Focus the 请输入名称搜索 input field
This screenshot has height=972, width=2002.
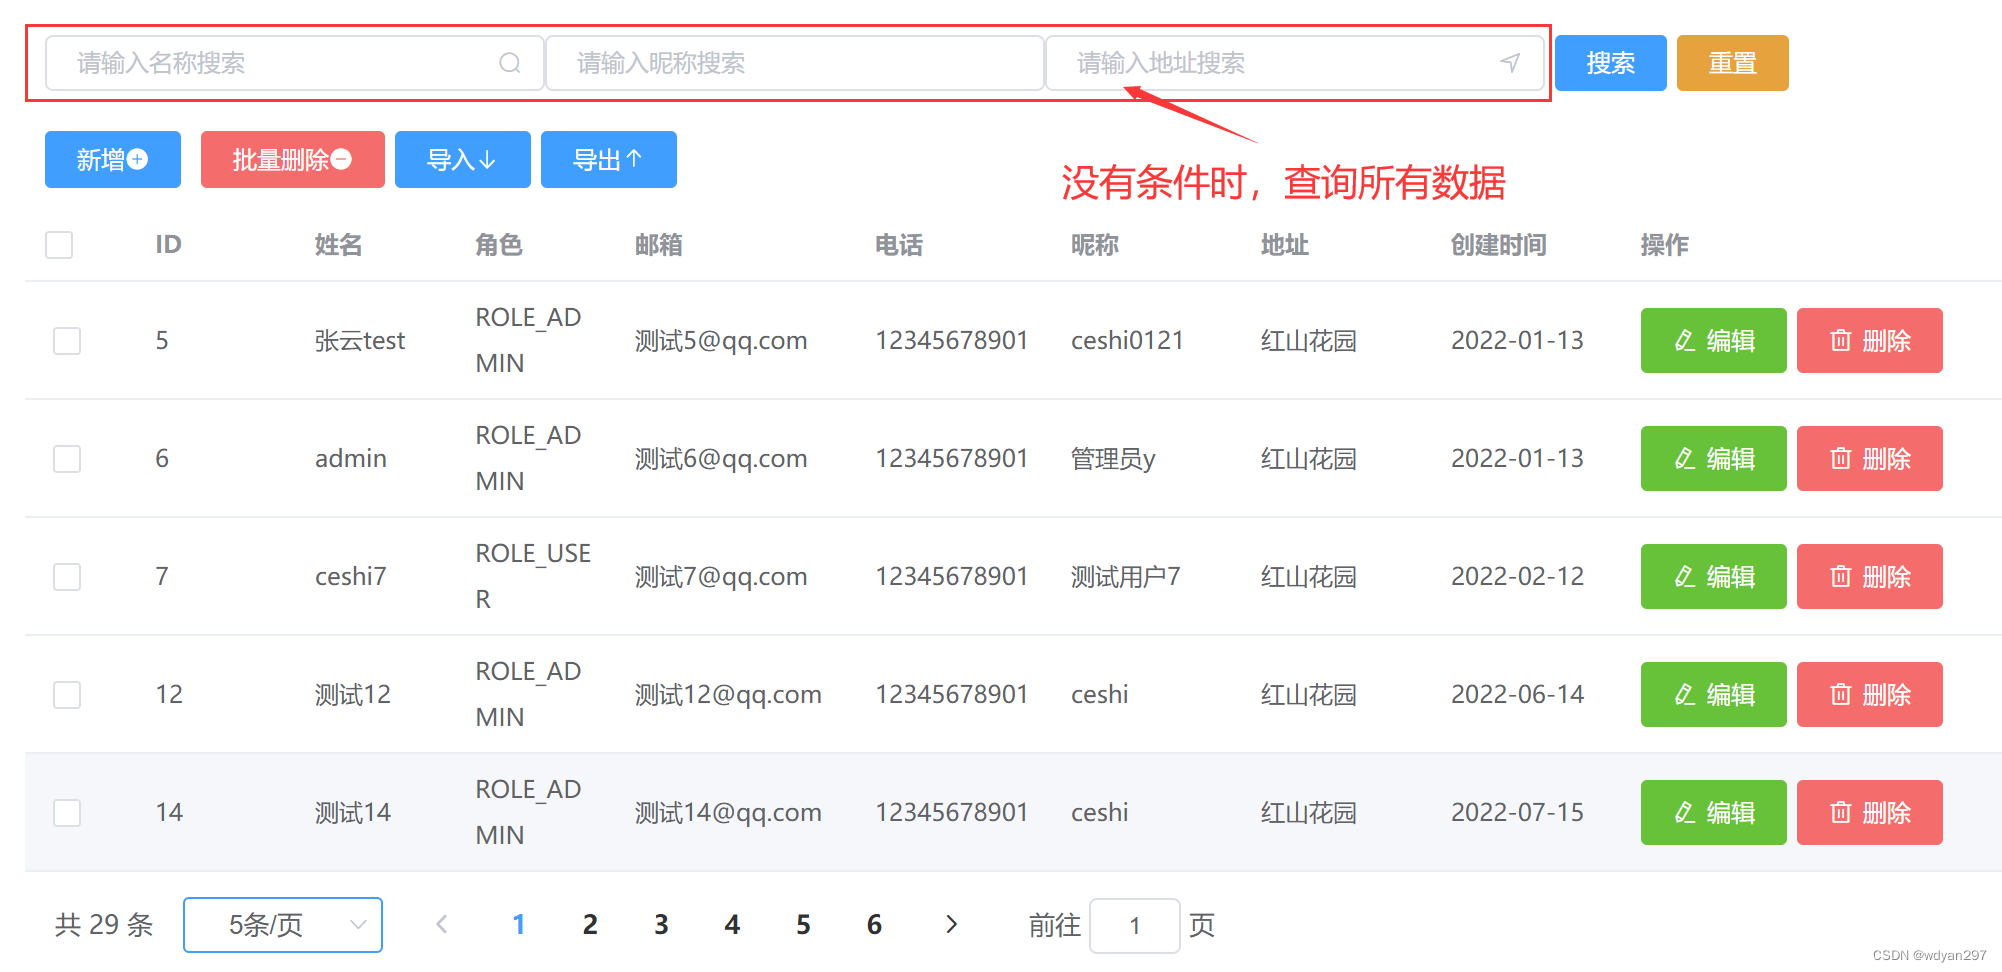[295, 63]
